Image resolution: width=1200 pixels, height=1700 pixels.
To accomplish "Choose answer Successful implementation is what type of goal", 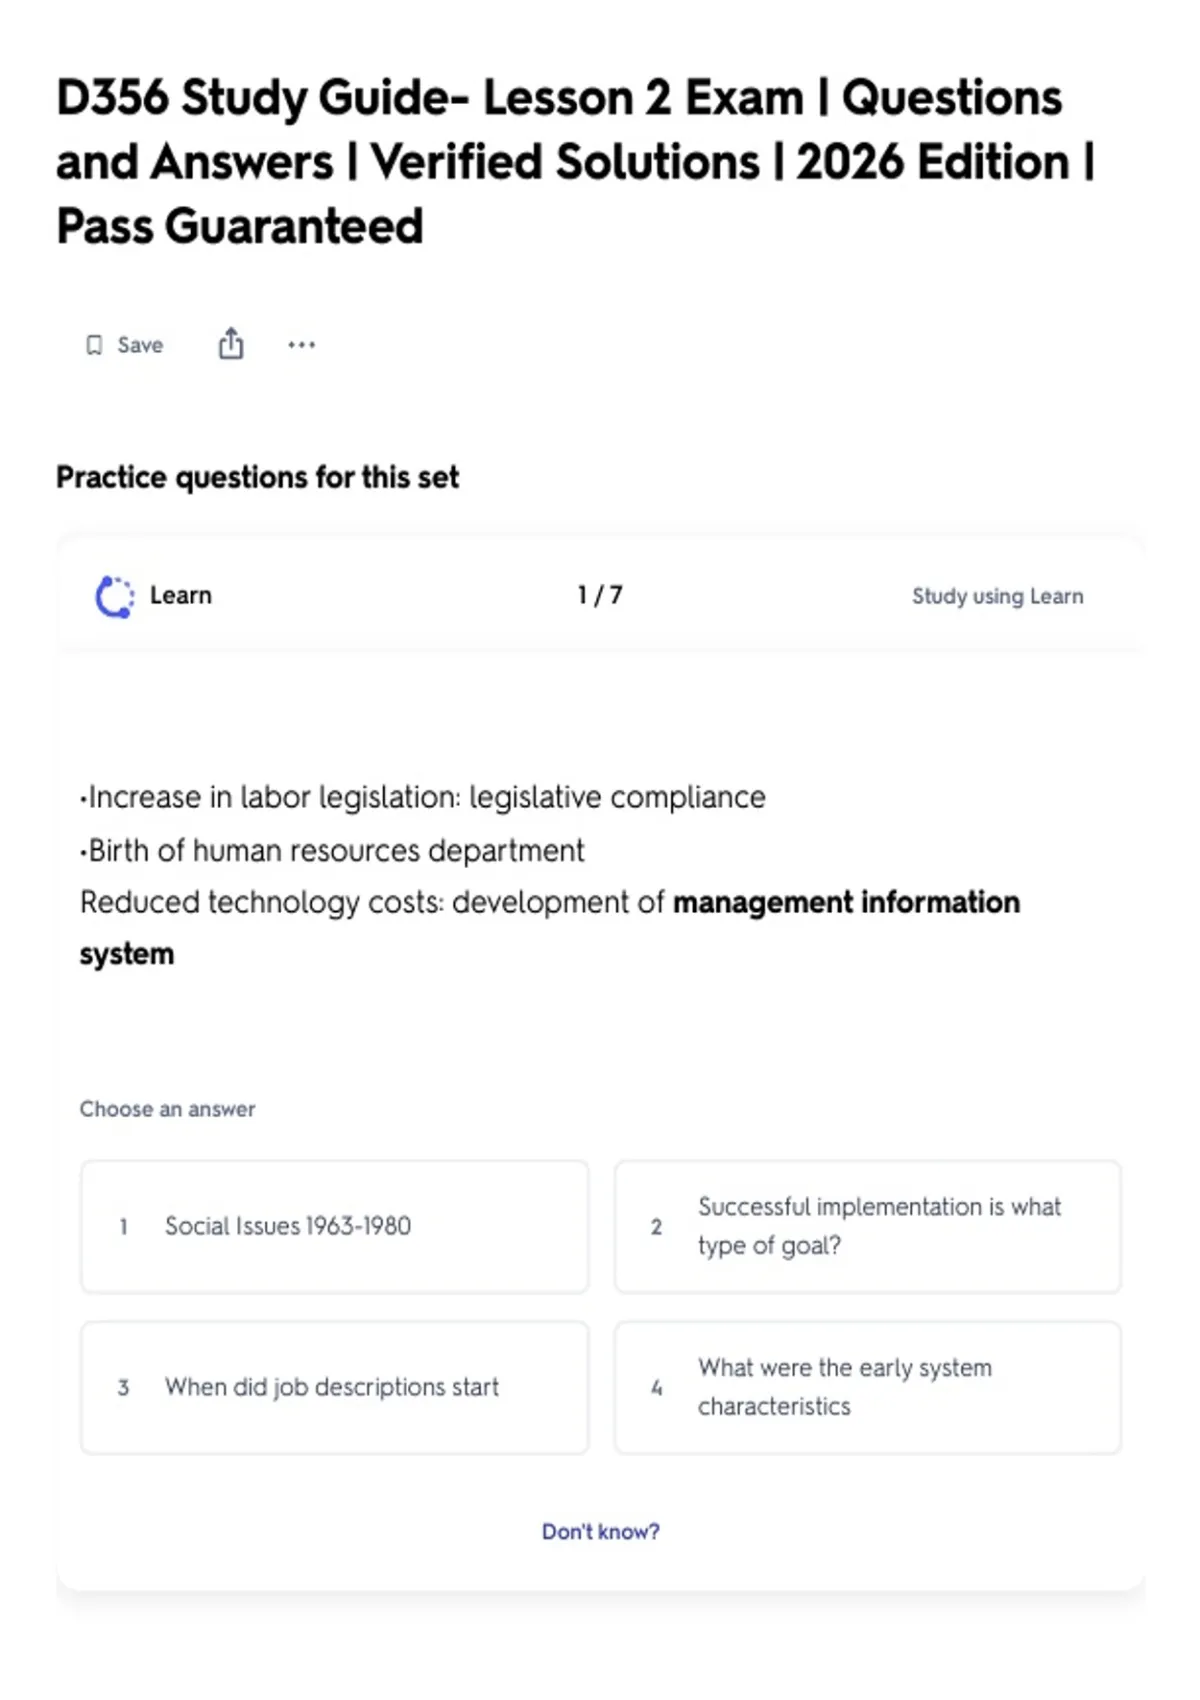I will (868, 1227).
